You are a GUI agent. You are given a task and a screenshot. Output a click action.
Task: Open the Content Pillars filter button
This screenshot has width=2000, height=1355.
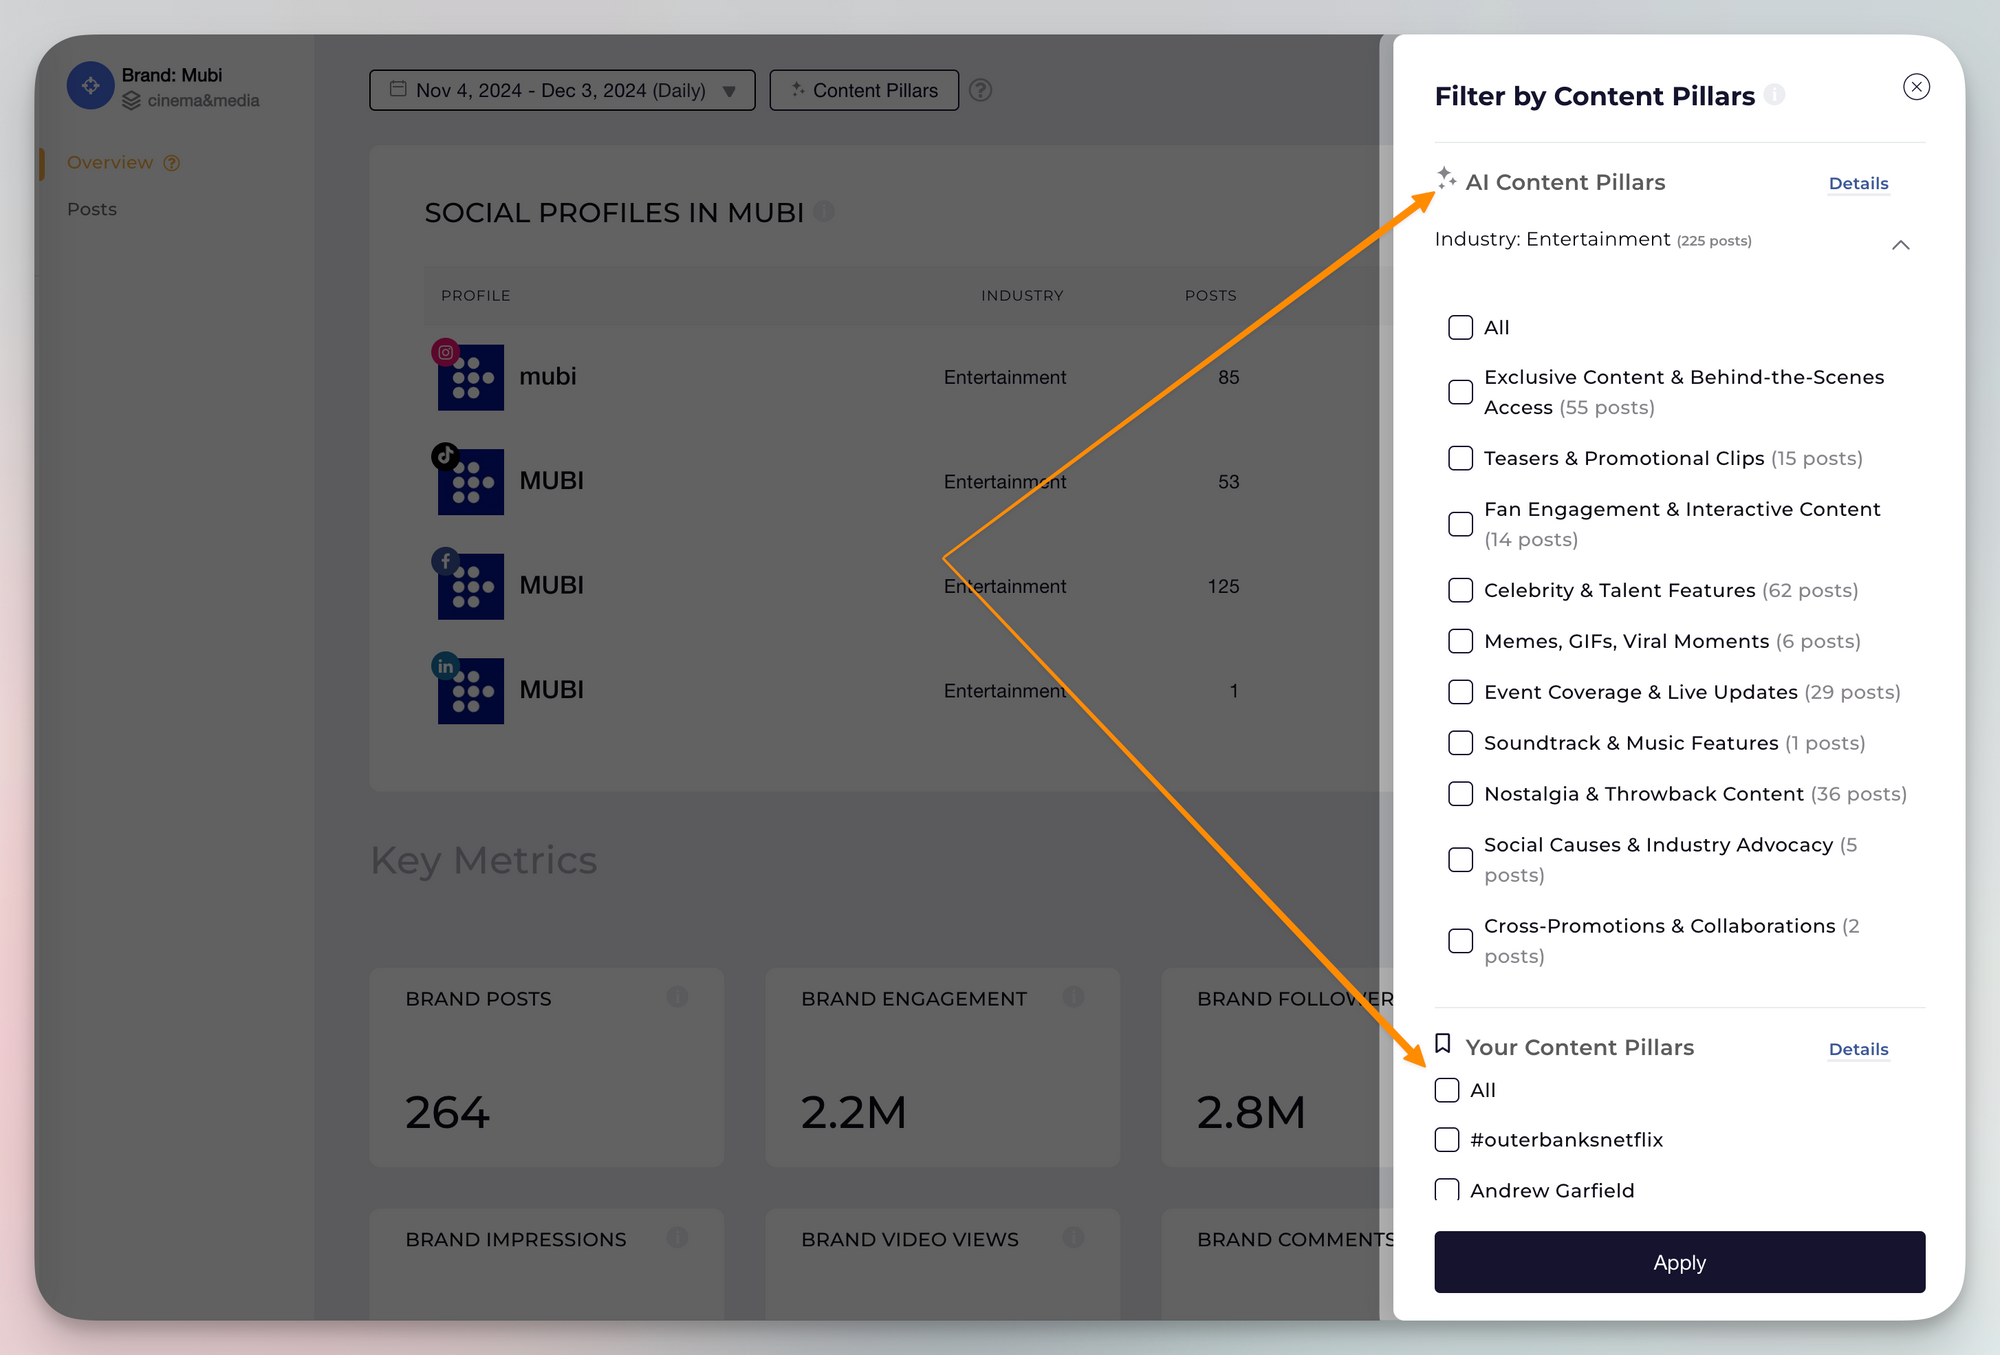point(864,90)
